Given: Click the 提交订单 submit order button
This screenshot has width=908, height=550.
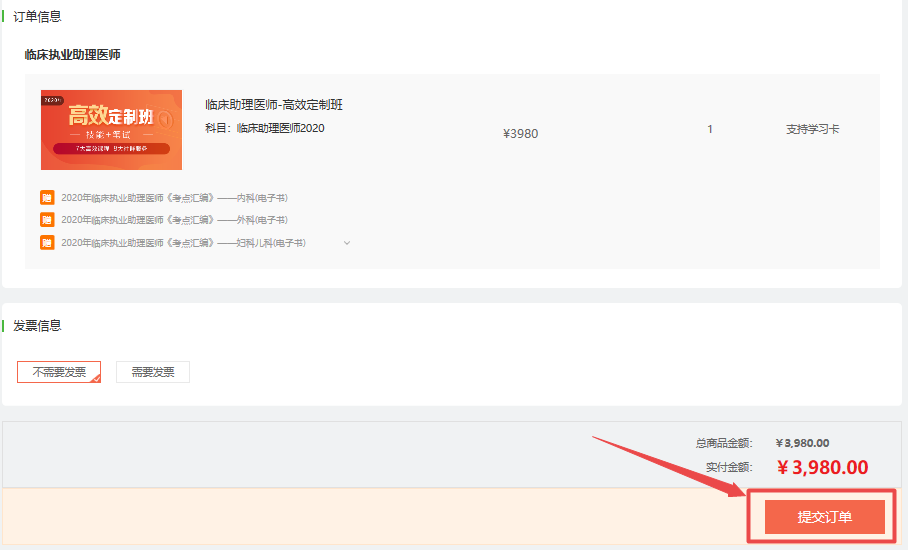Looking at the screenshot, I should point(824,517).
